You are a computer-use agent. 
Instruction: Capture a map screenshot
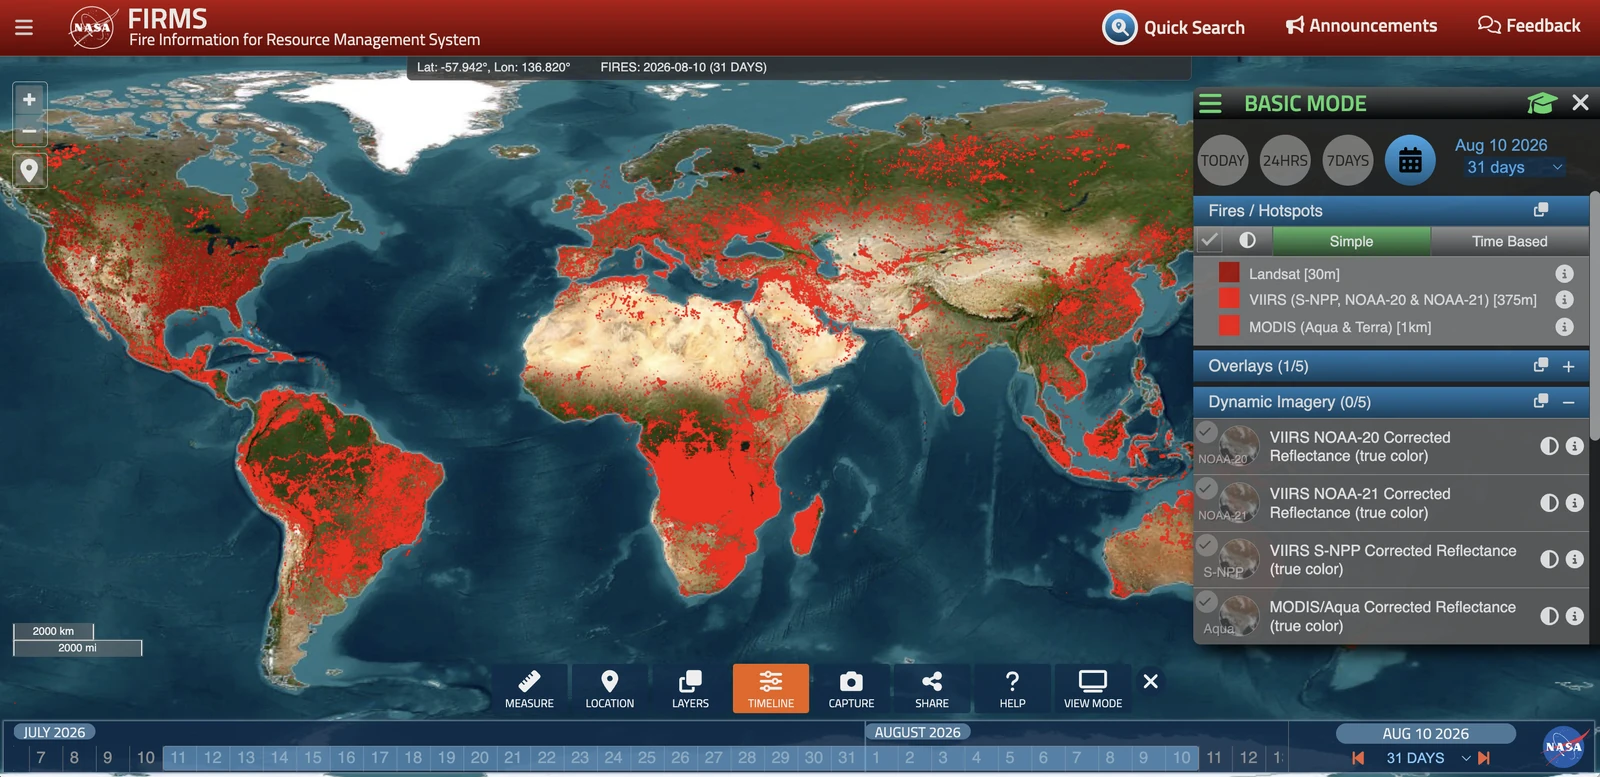coord(851,689)
